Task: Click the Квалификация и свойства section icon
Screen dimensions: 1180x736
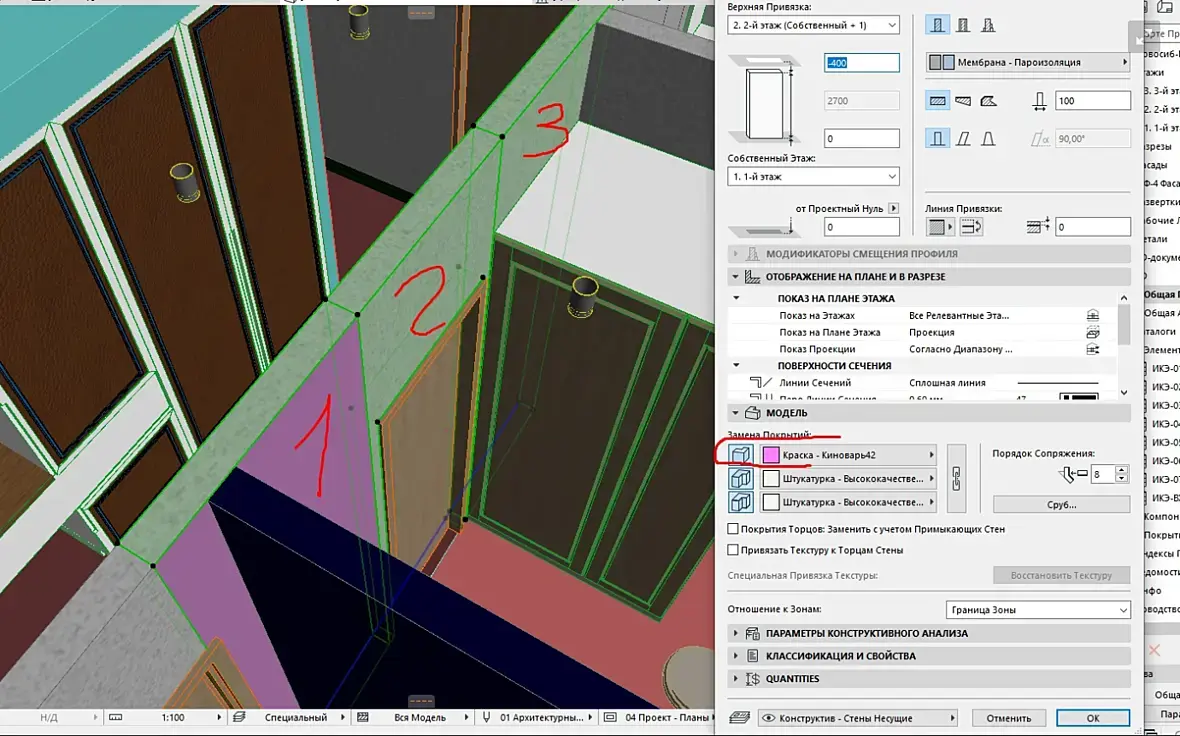Action: (753, 655)
